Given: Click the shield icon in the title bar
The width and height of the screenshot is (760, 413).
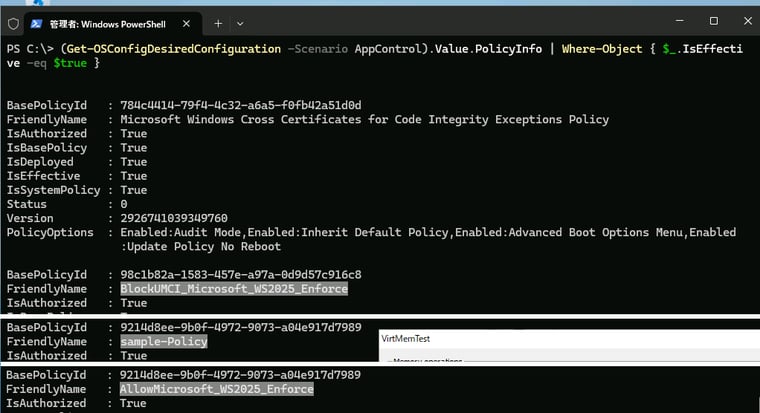Looking at the screenshot, I should (x=13, y=24).
